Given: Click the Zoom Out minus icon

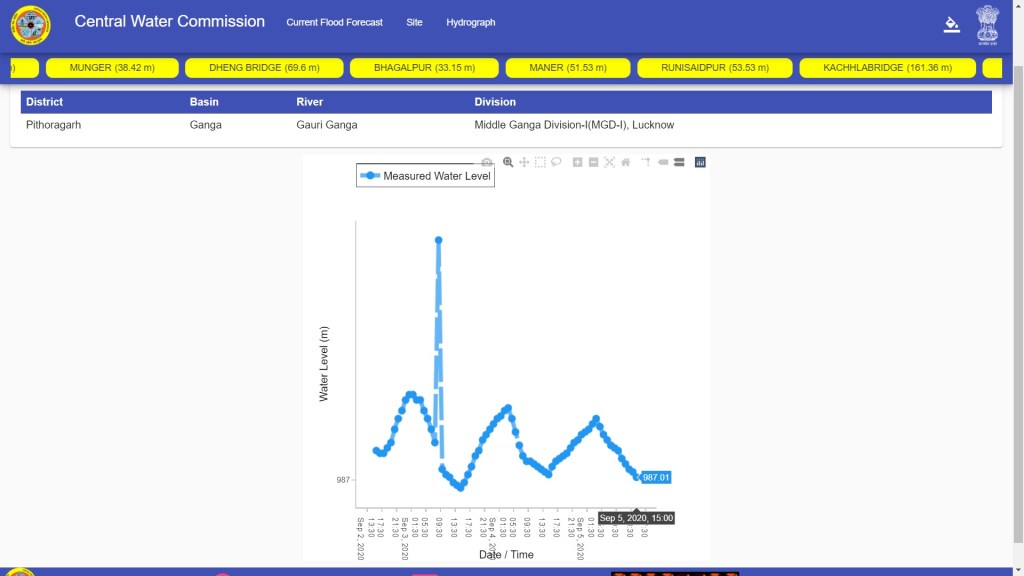Looking at the screenshot, I should pyautogui.click(x=593, y=162).
